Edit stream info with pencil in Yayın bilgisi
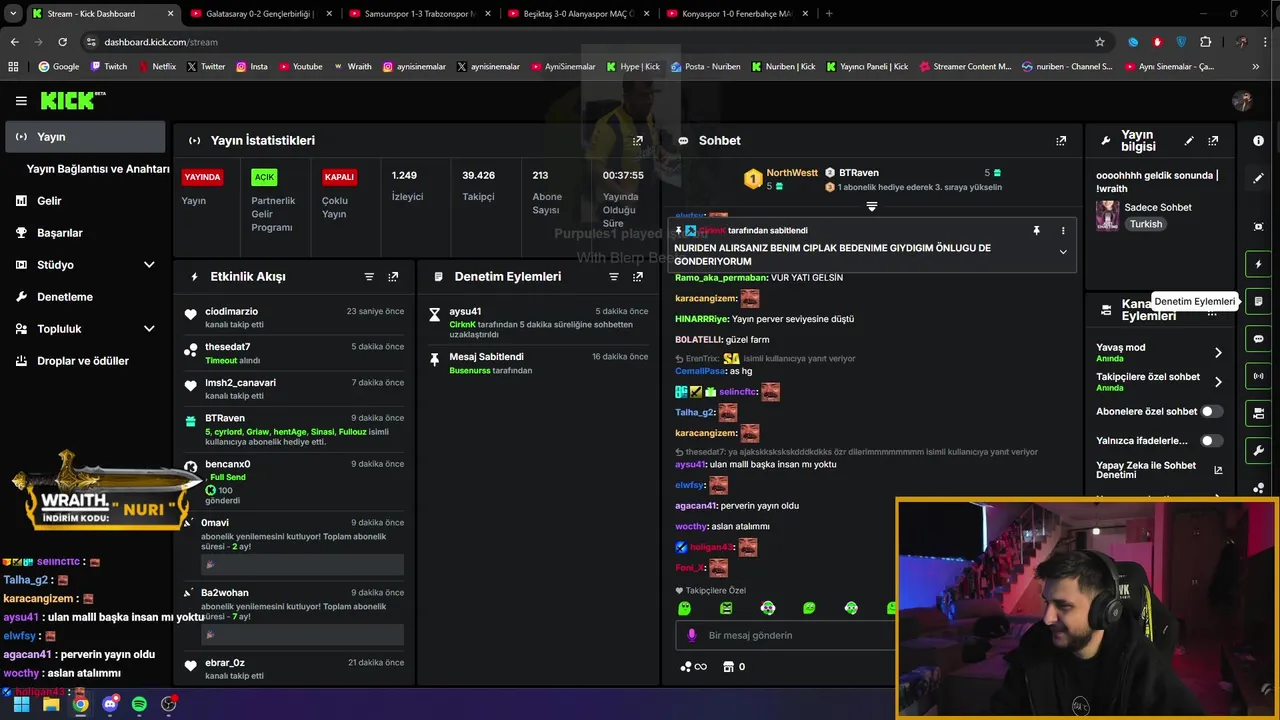 (1189, 141)
